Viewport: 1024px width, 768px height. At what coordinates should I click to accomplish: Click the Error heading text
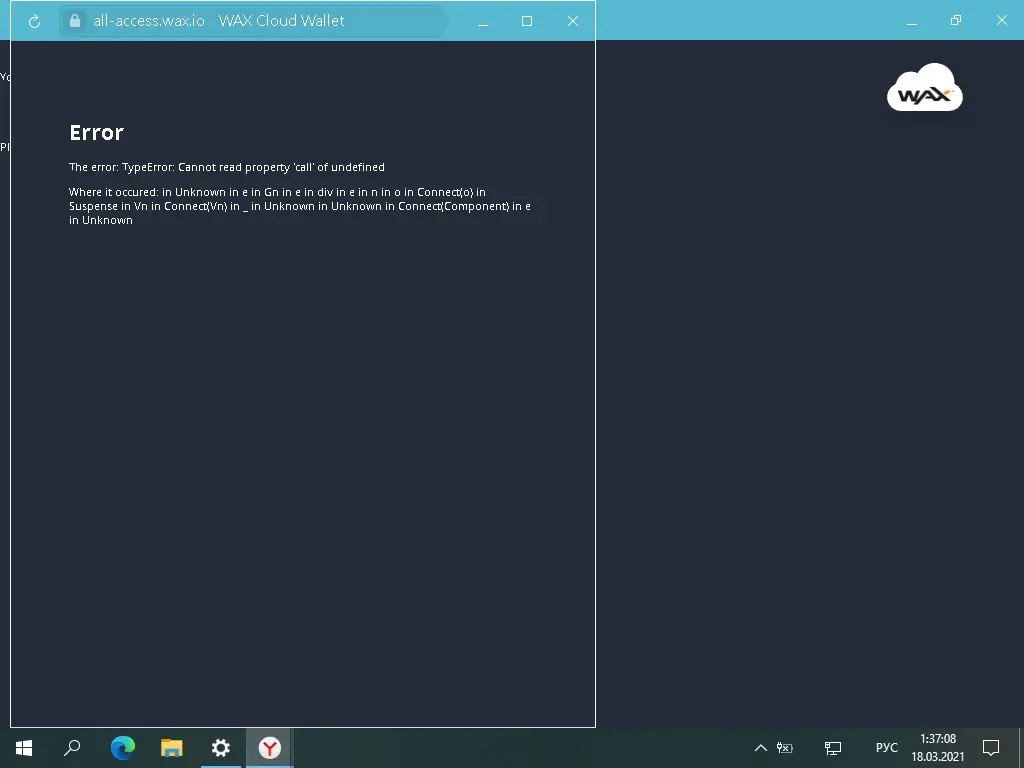click(x=97, y=133)
